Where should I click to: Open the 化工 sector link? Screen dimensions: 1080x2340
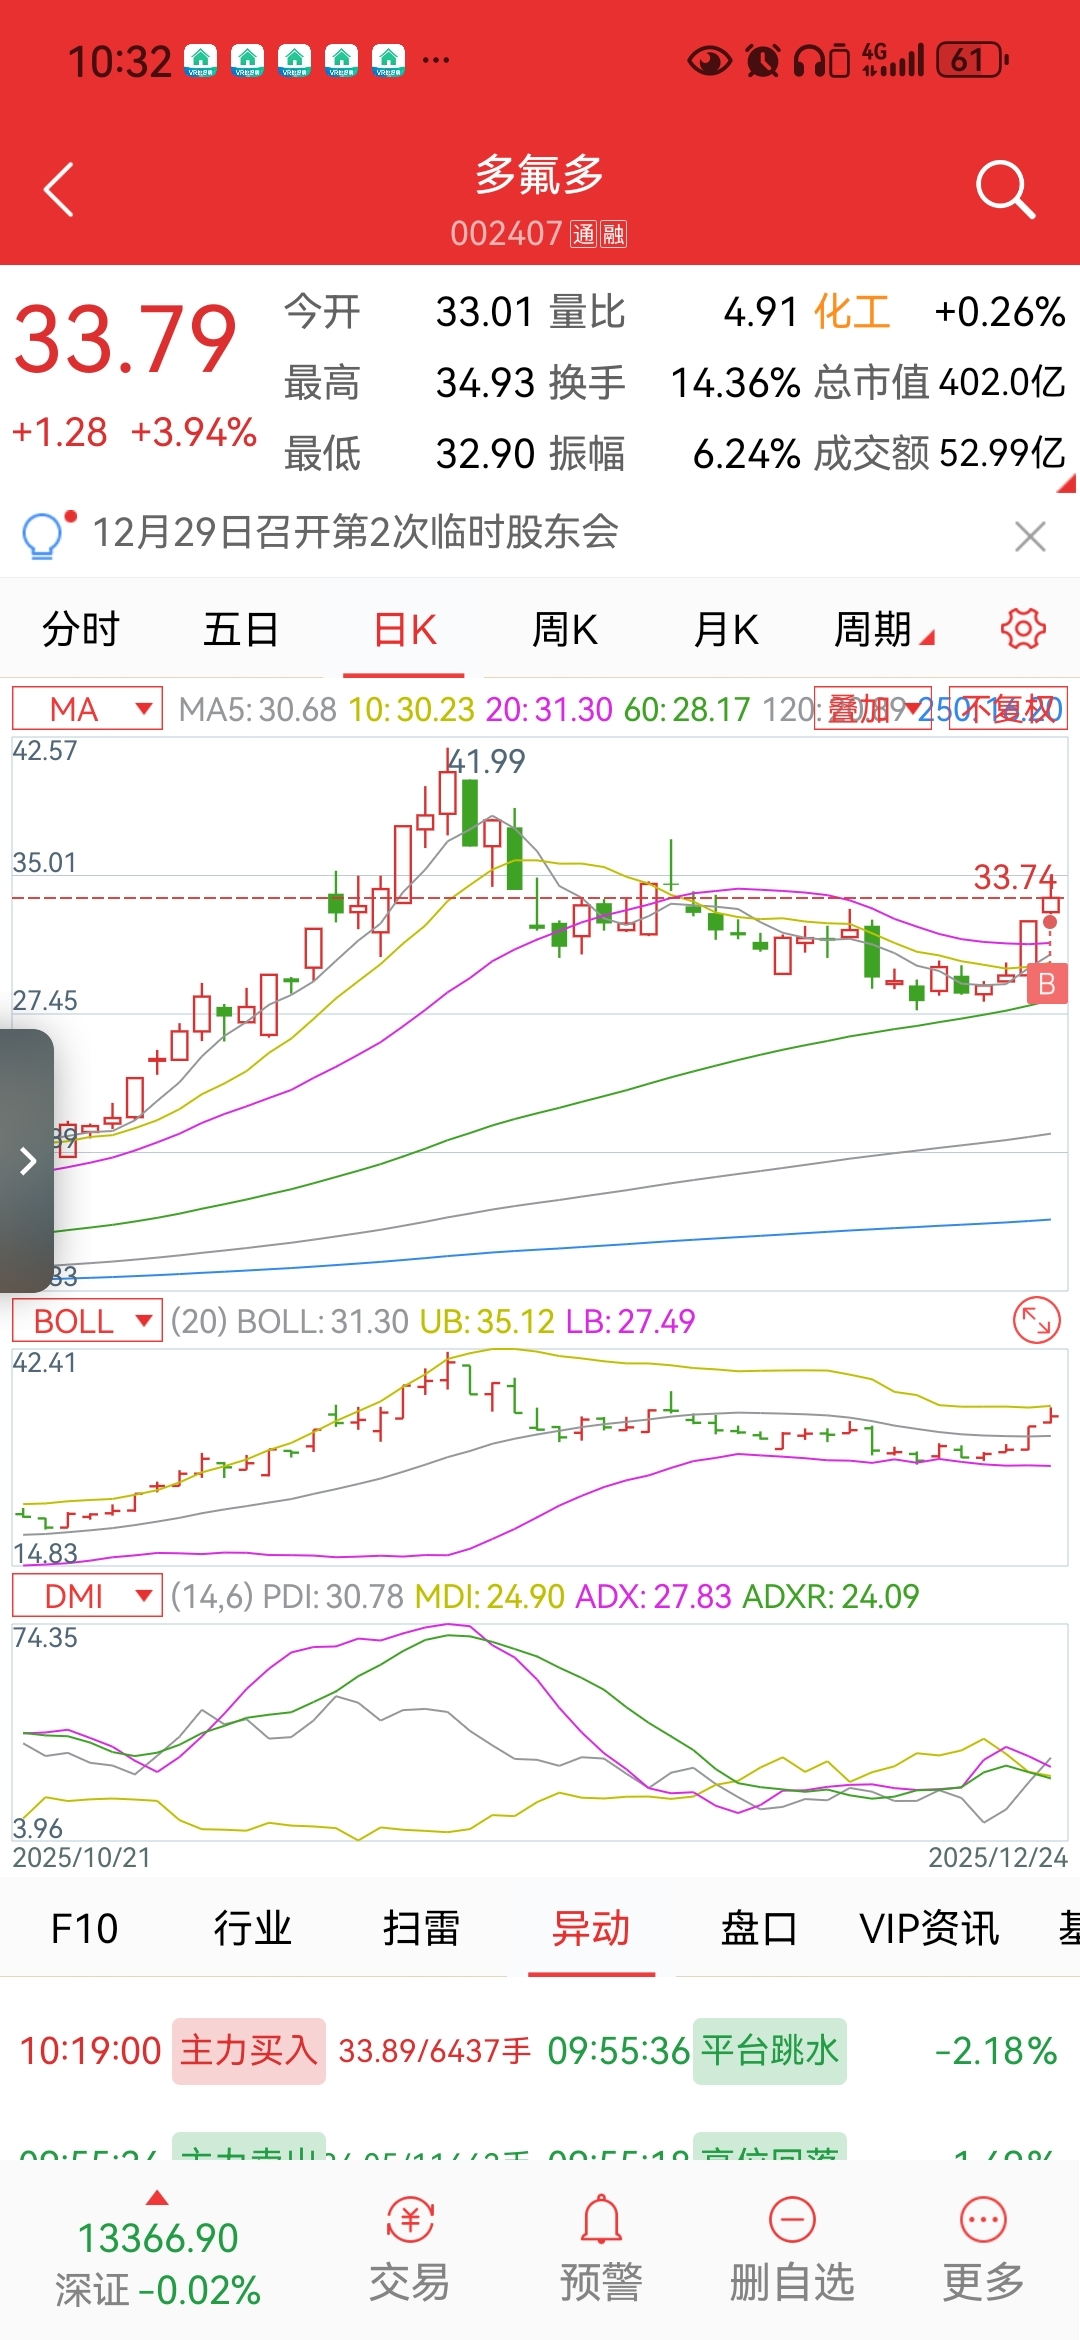pyautogui.click(x=851, y=312)
